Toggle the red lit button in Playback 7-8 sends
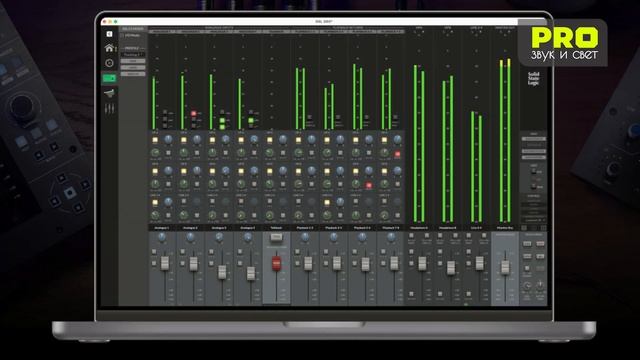Image resolution: width=640 pixels, height=360 pixels. coord(397,154)
